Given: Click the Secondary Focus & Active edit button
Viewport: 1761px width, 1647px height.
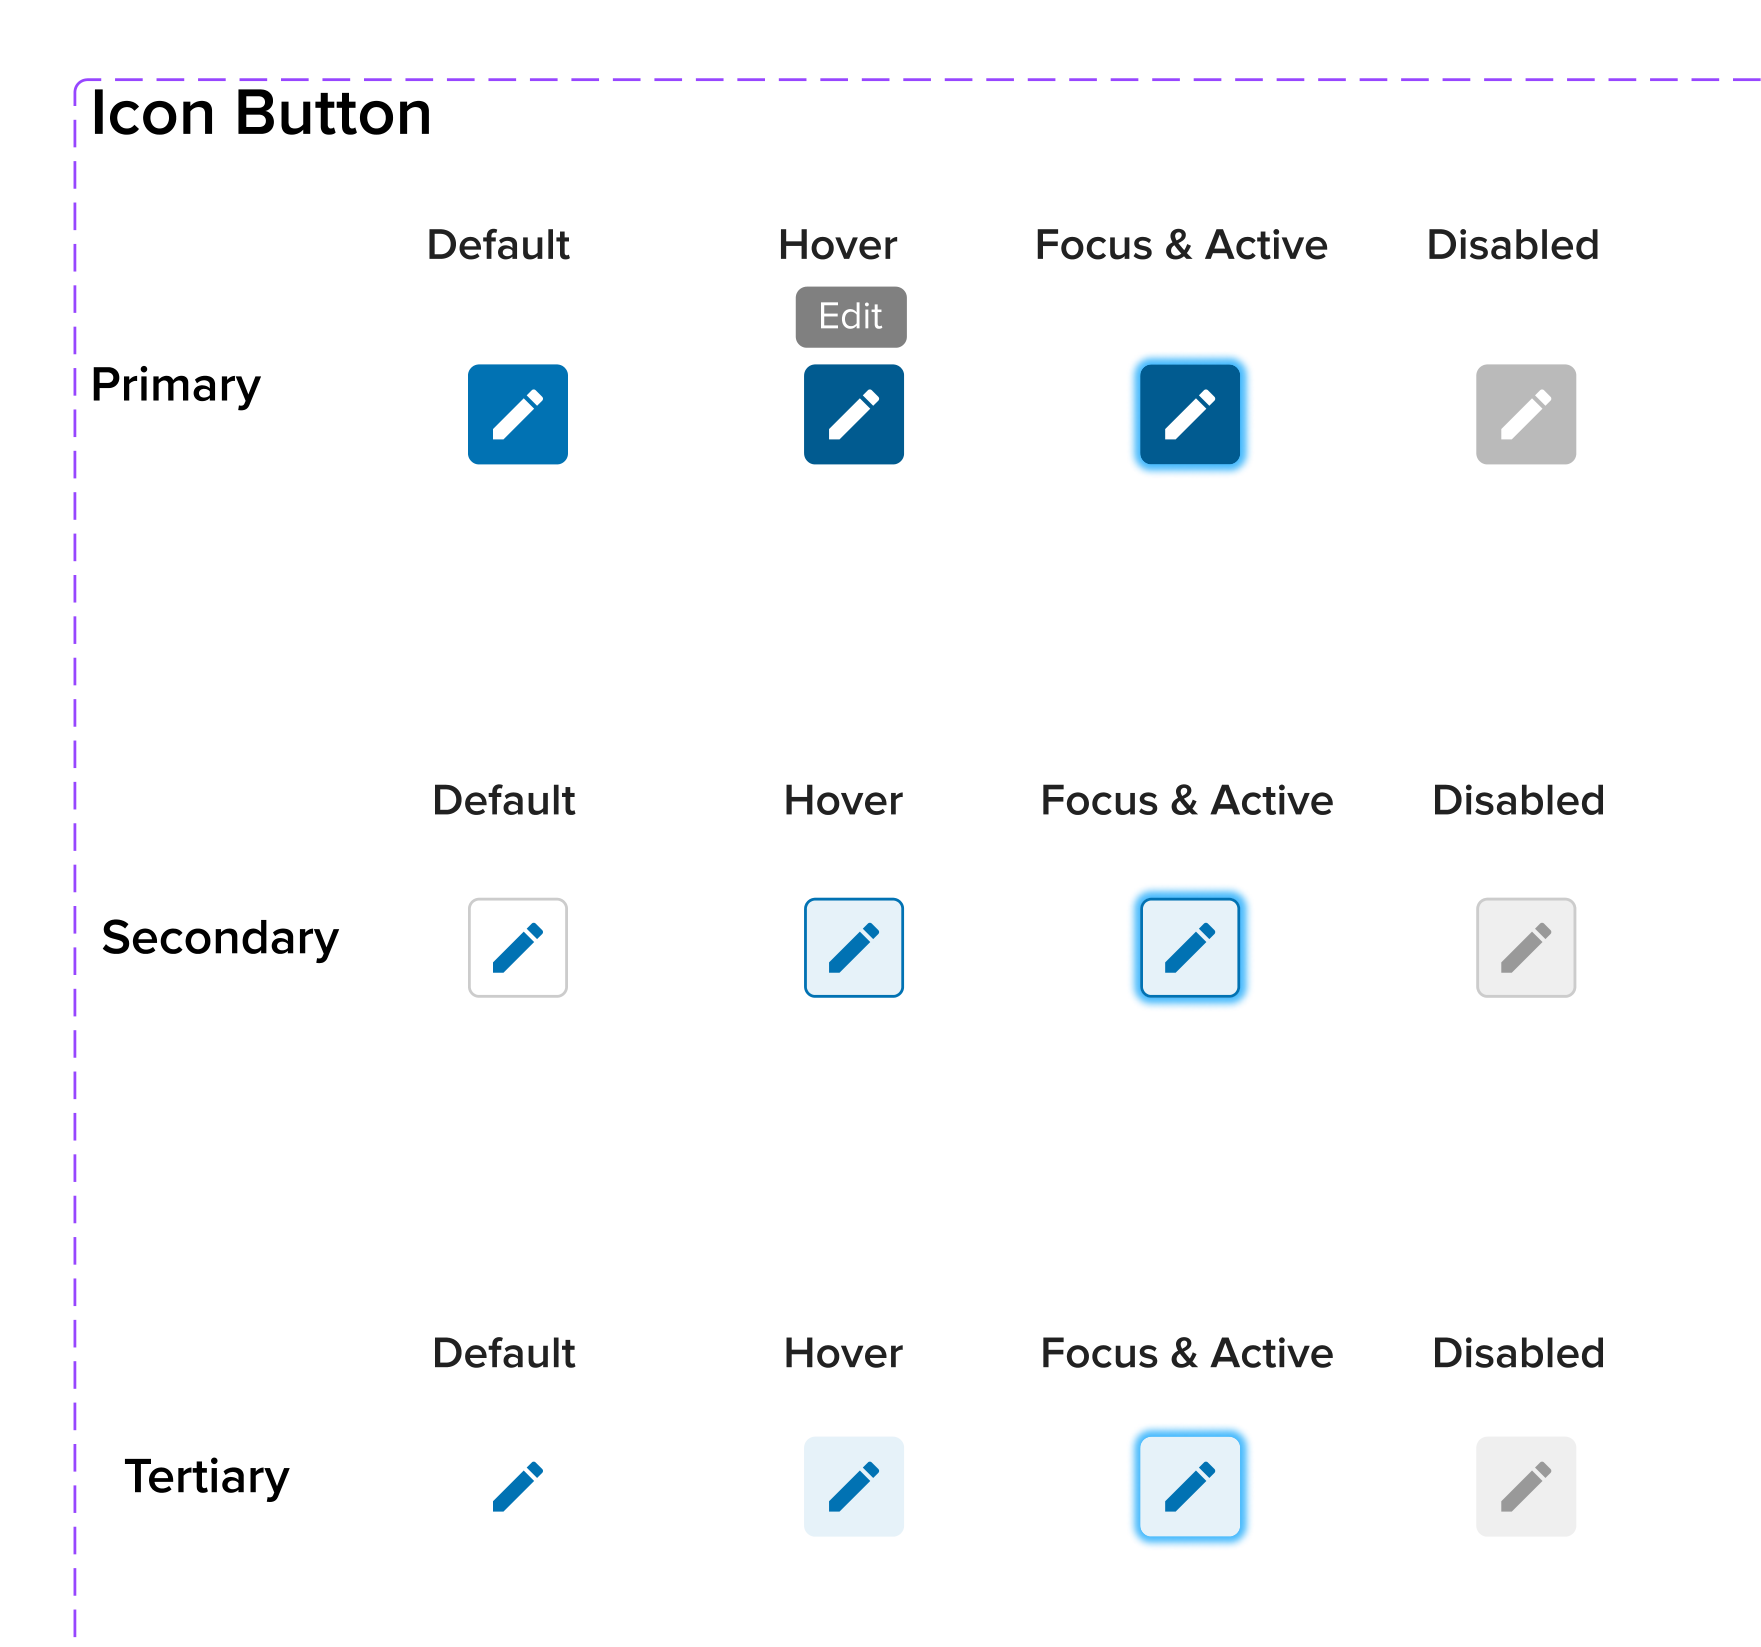Looking at the screenshot, I should click(x=1190, y=947).
